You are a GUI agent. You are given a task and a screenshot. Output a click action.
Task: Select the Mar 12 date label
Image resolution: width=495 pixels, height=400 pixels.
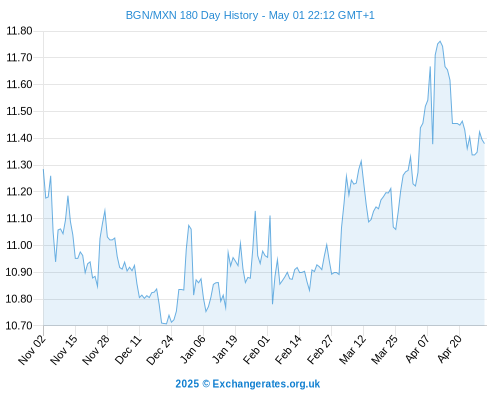pos(352,349)
